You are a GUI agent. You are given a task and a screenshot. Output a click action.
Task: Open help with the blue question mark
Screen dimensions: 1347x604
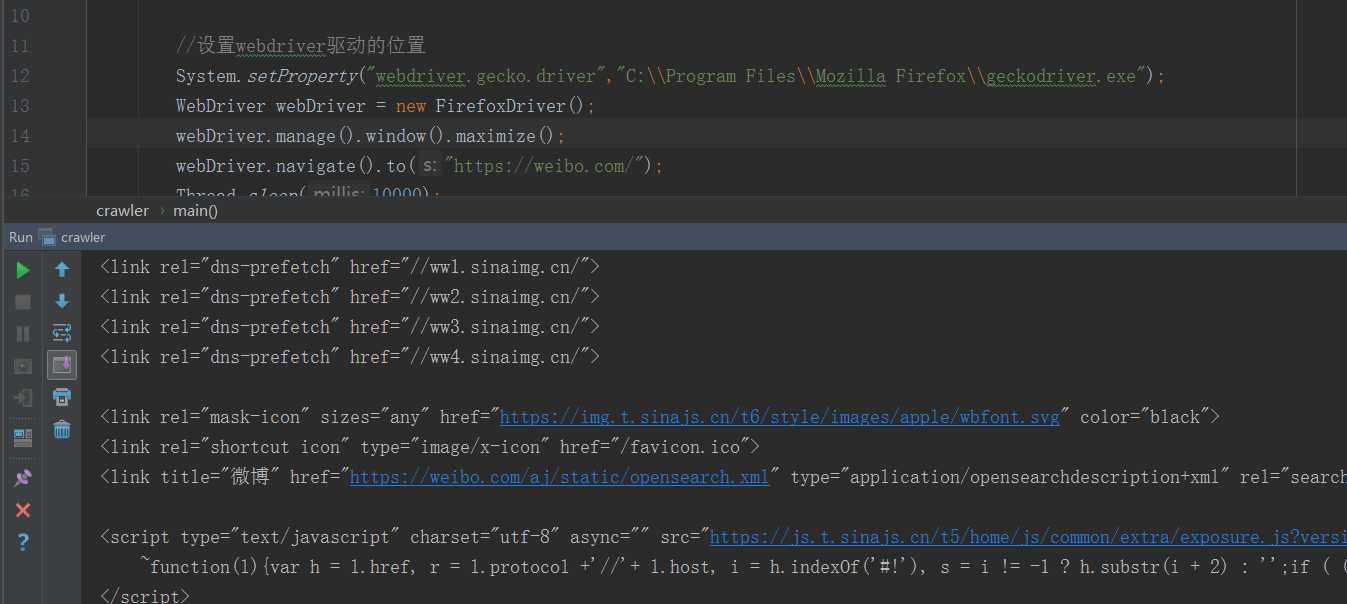pyautogui.click(x=22, y=542)
